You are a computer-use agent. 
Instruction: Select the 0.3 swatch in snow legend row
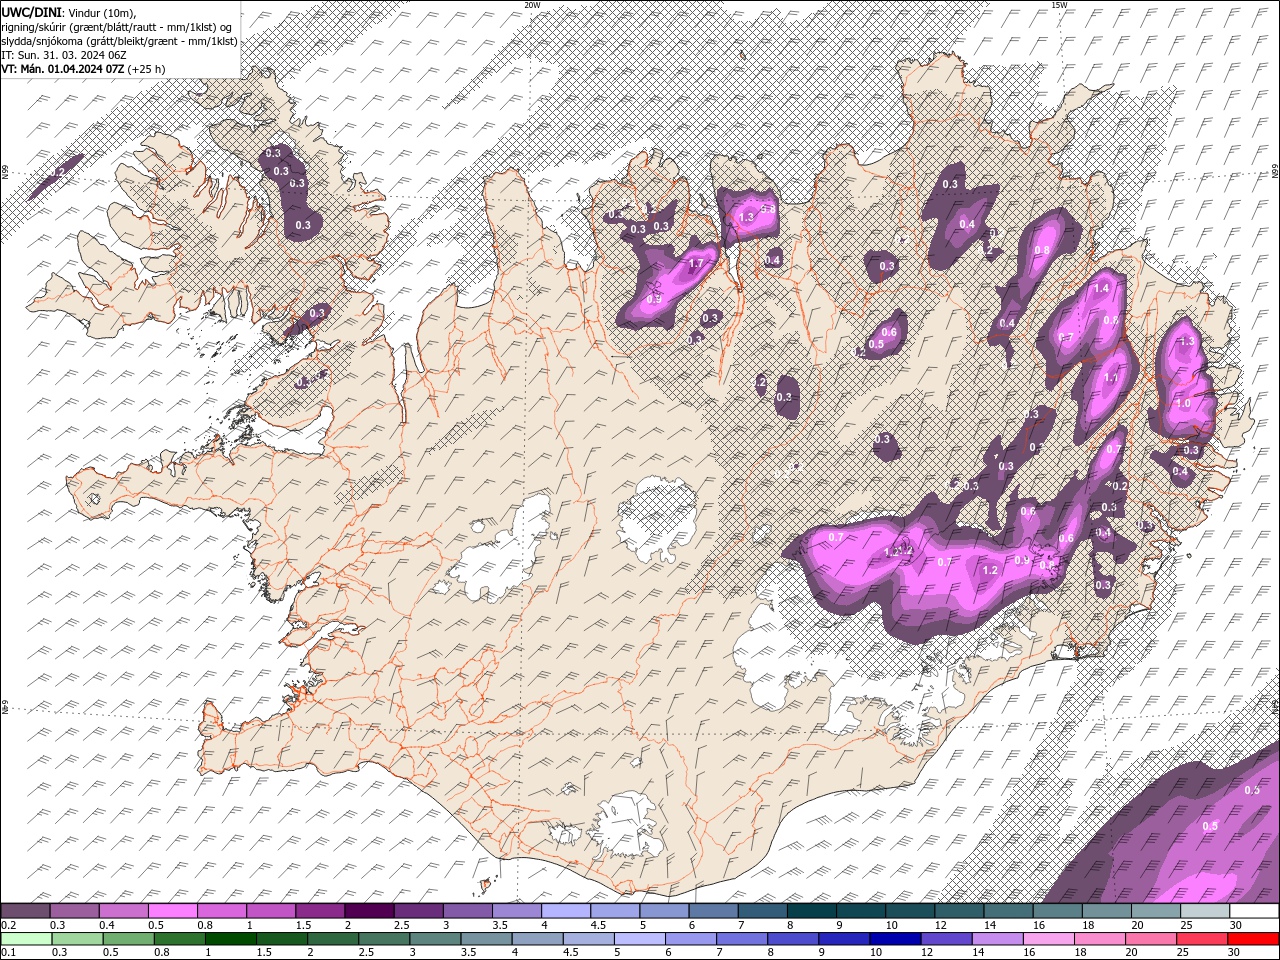pyautogui.click(x=74, y=911)
